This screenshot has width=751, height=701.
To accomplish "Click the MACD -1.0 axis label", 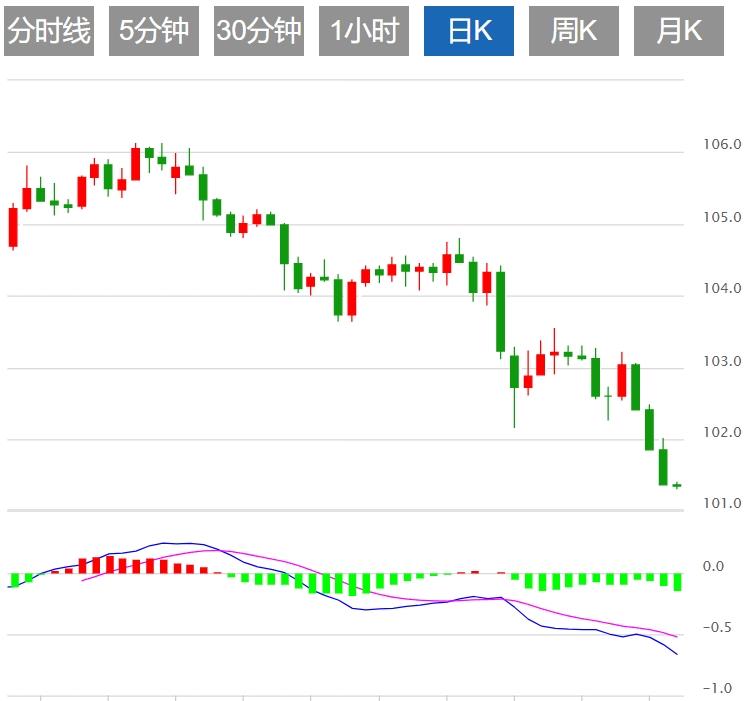I will [x=720, y=689].
